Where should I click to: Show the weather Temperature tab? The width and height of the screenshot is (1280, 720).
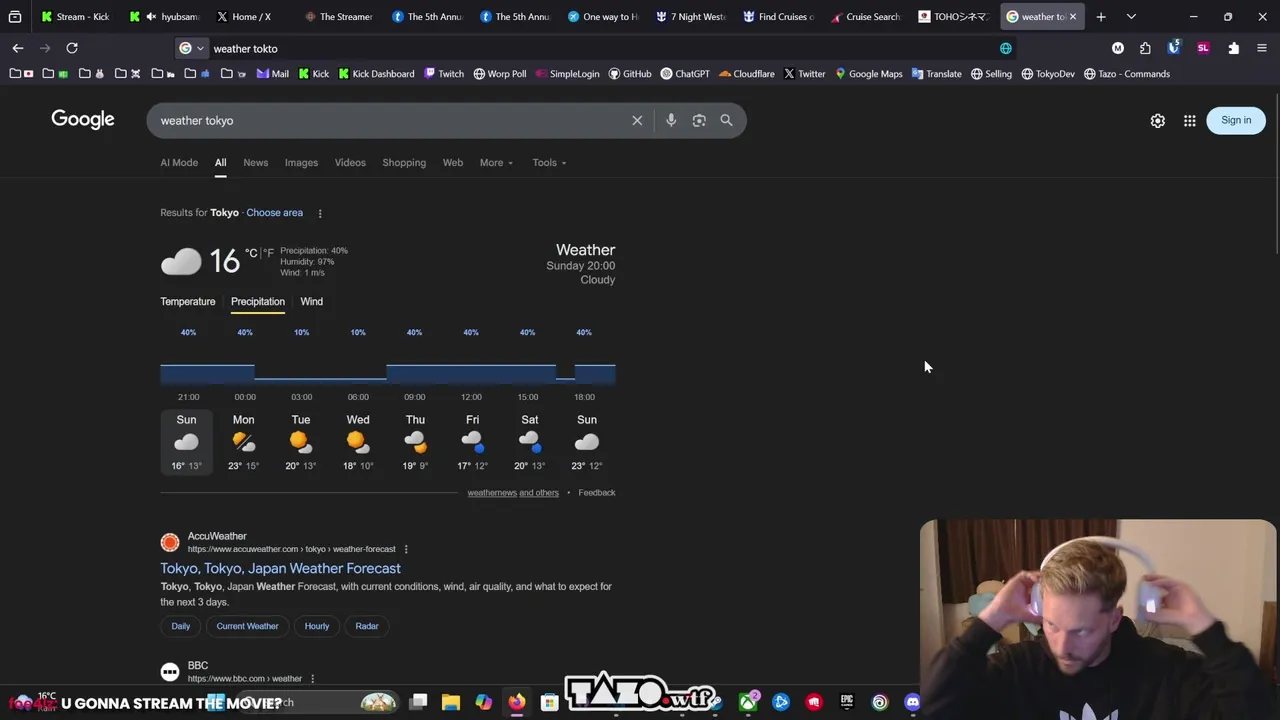[188, 301]
